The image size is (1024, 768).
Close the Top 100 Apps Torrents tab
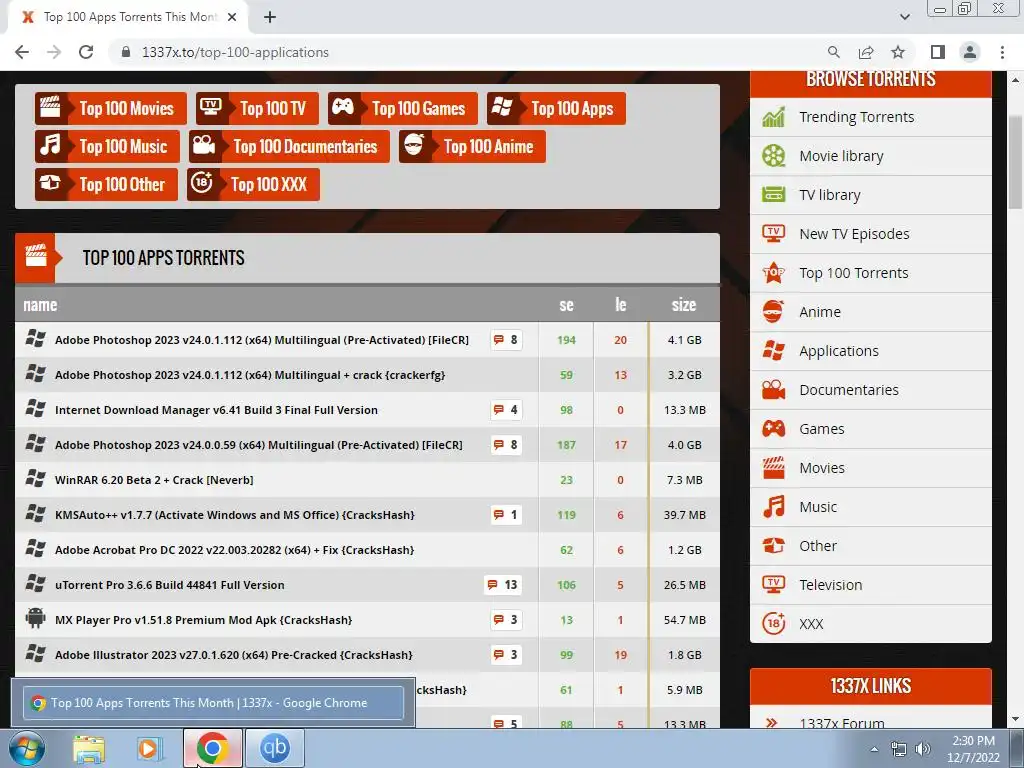point(232,17)
